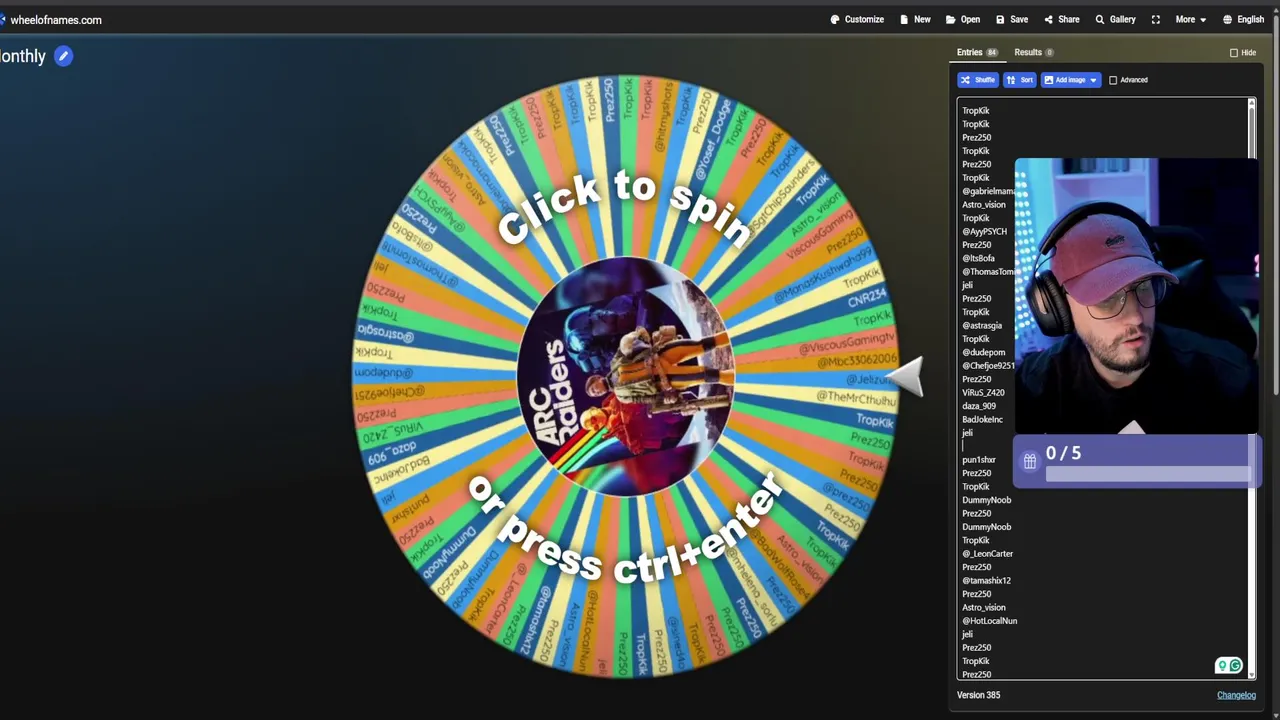Select entry '@astrasgia' in the list
The width and height of the screenshot is (1280, 720).
click(982, 325)
